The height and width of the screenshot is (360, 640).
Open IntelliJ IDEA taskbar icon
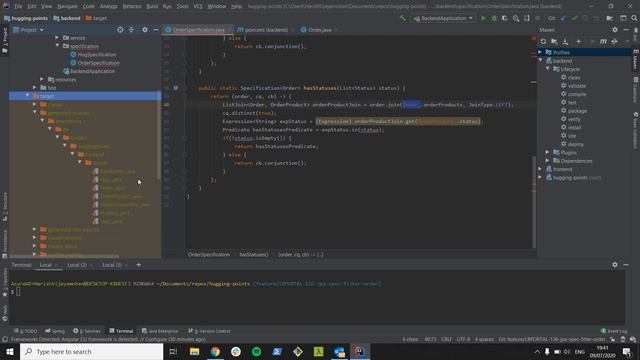click(x=360, y=351)
